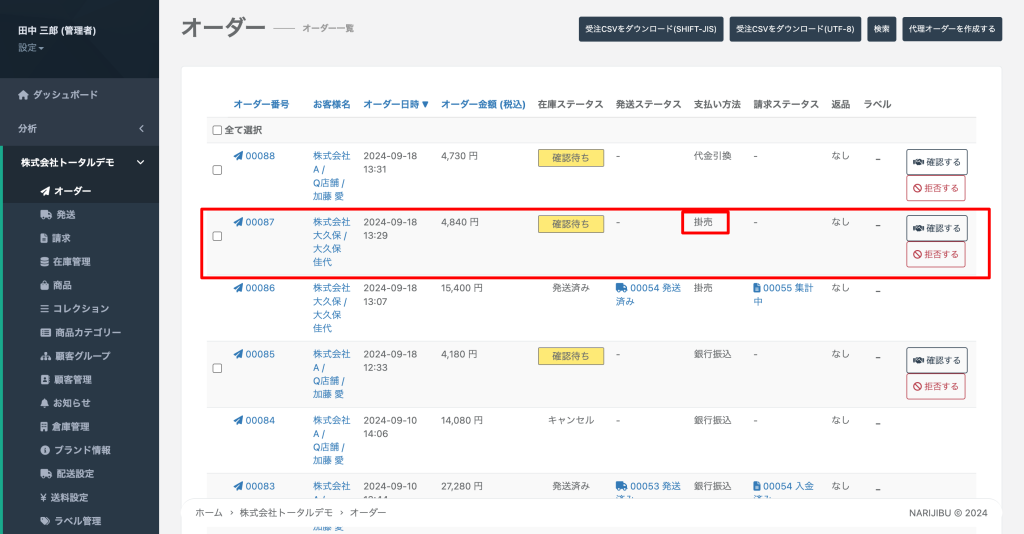Click paper plane icon next to order 00088

tap(238, 156)
